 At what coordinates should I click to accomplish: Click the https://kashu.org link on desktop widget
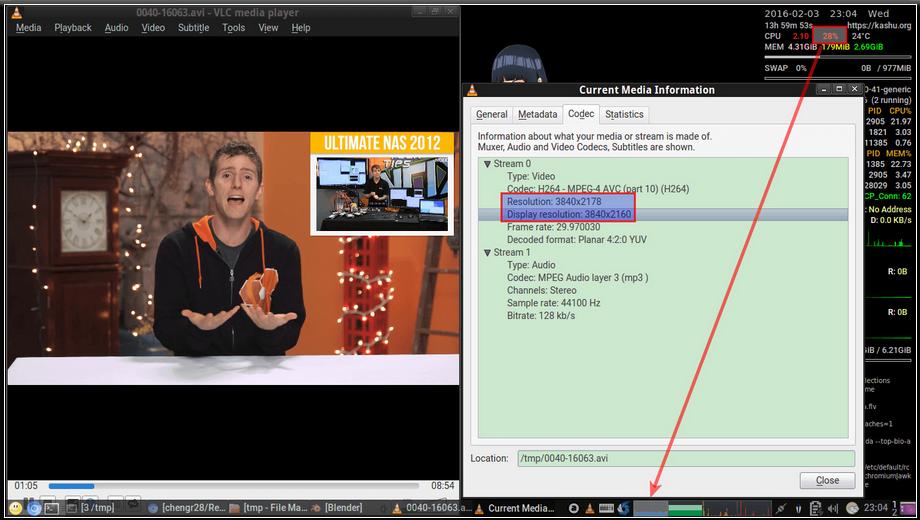pyautogui.click(x=879, y=25)
